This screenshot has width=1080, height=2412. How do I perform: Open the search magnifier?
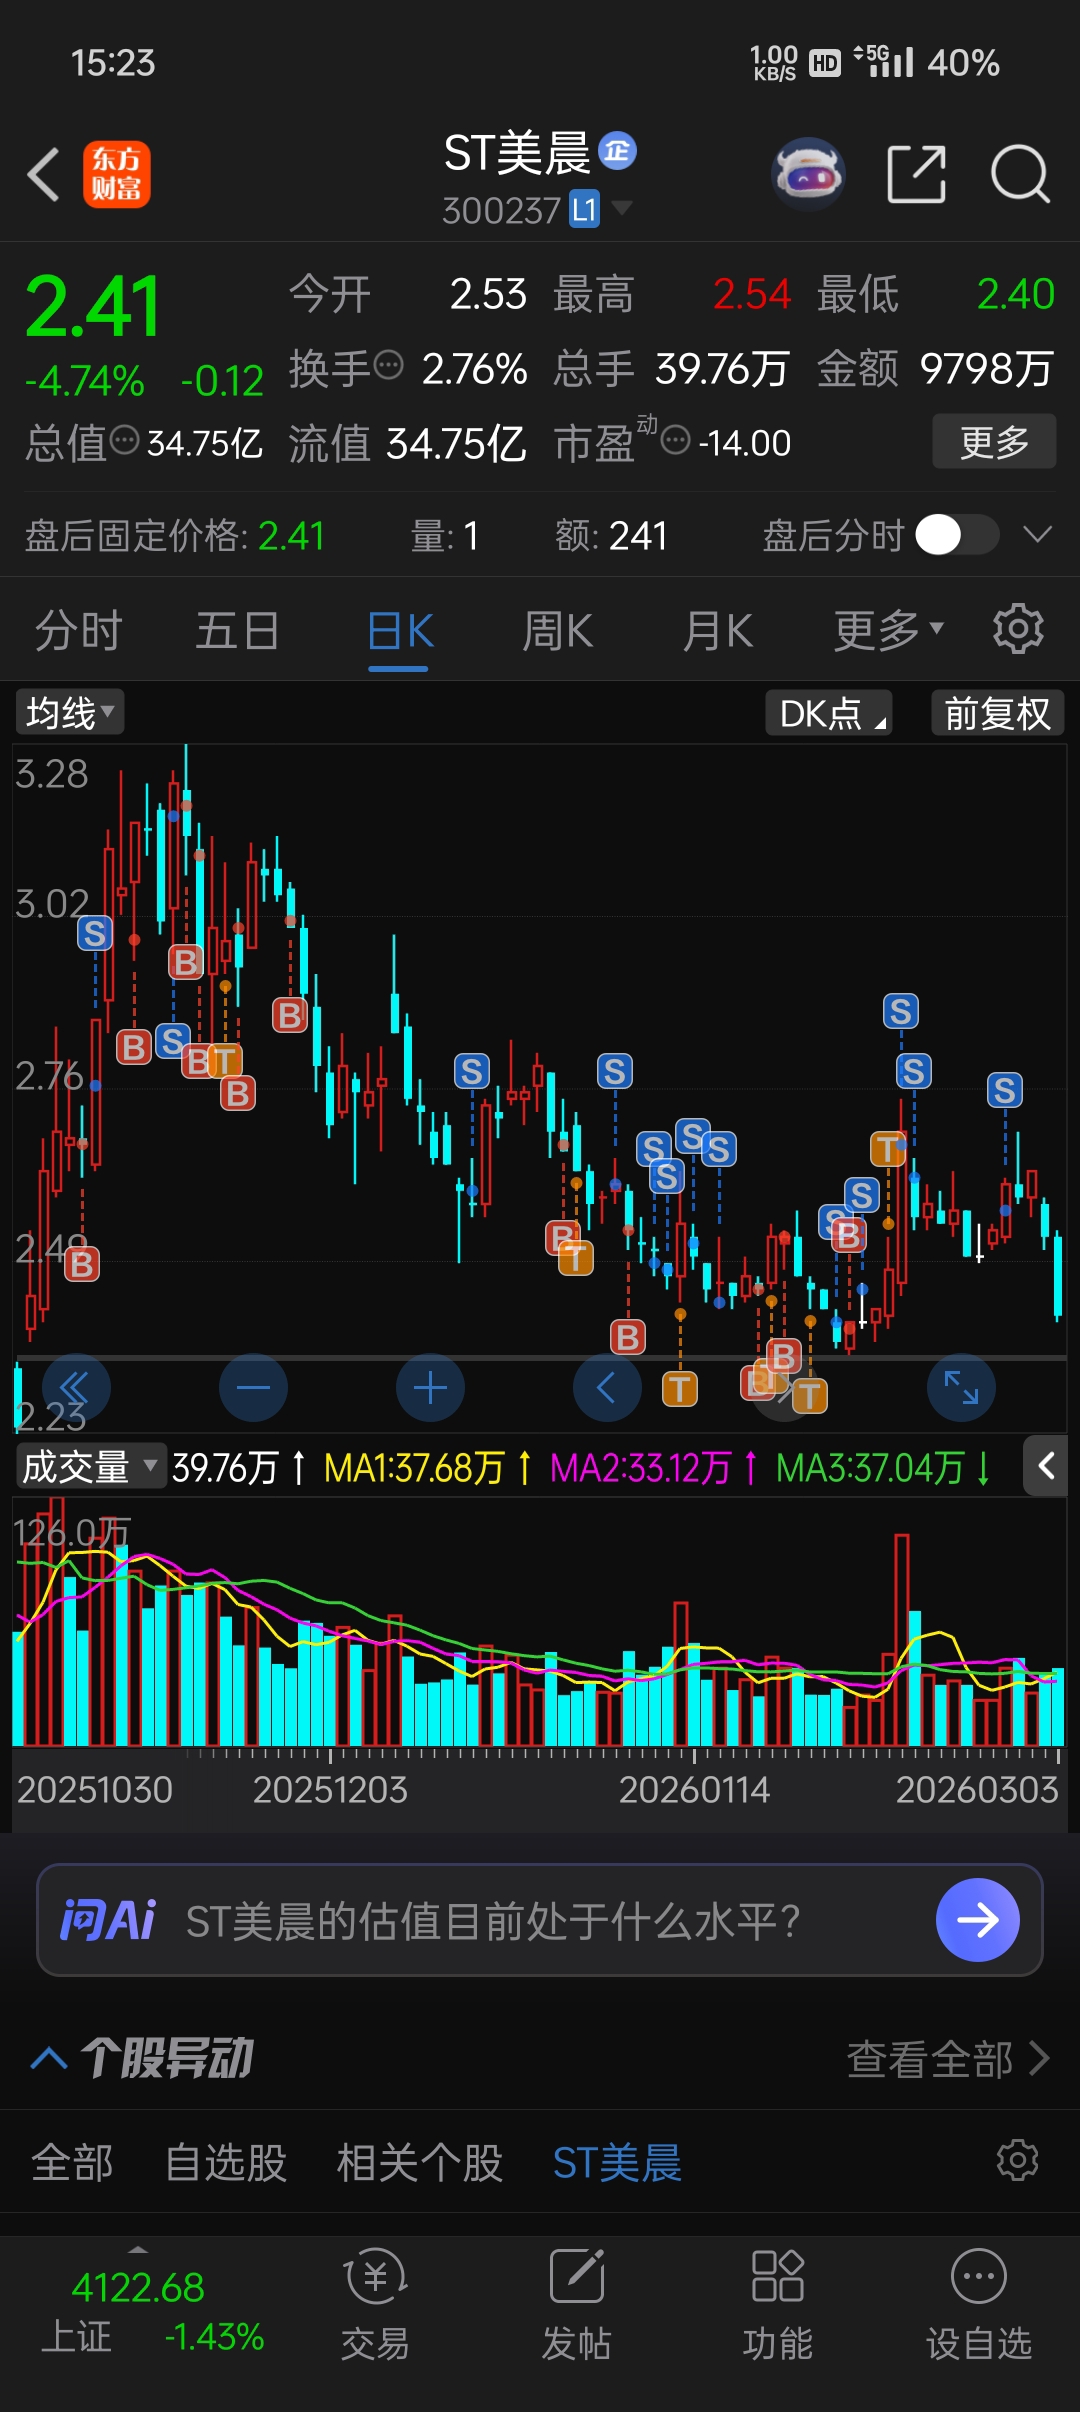(1019, 174)
